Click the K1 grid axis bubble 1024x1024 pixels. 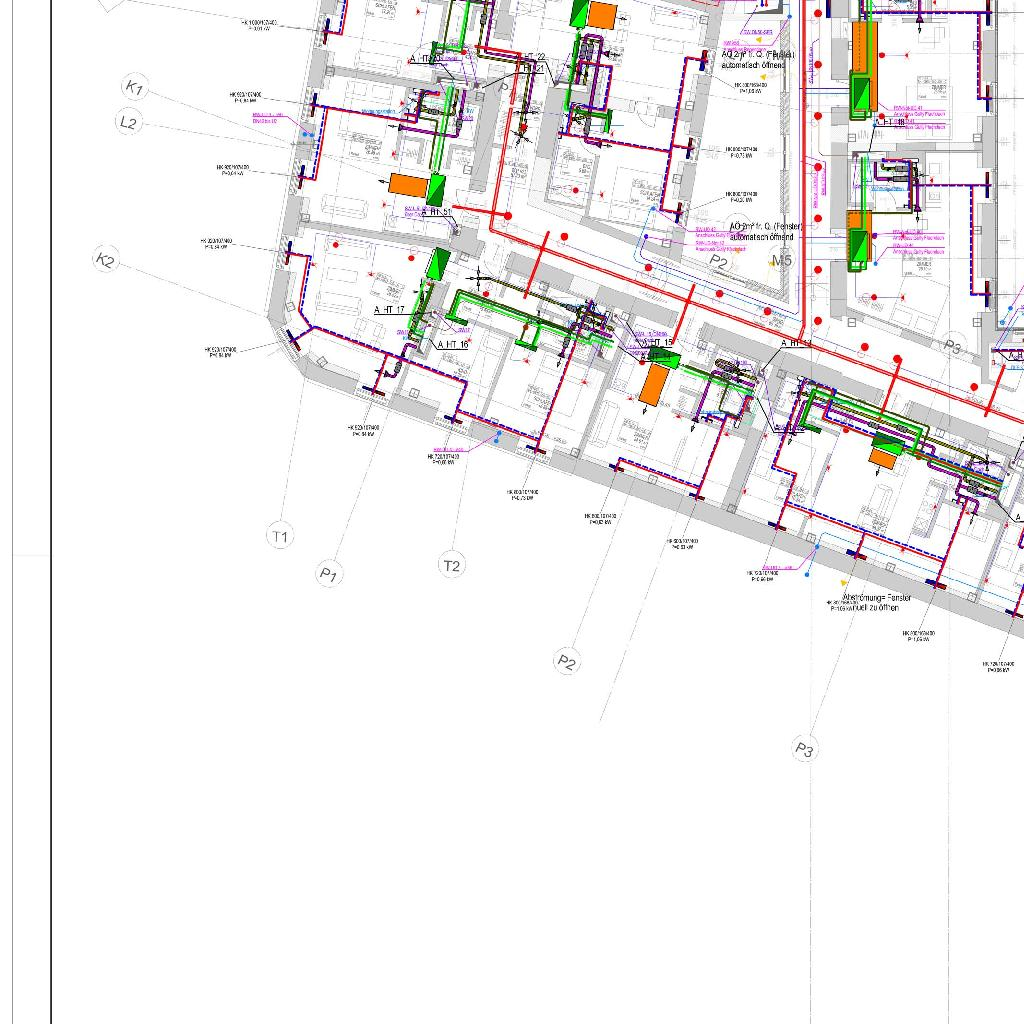(x=134, y=88)
